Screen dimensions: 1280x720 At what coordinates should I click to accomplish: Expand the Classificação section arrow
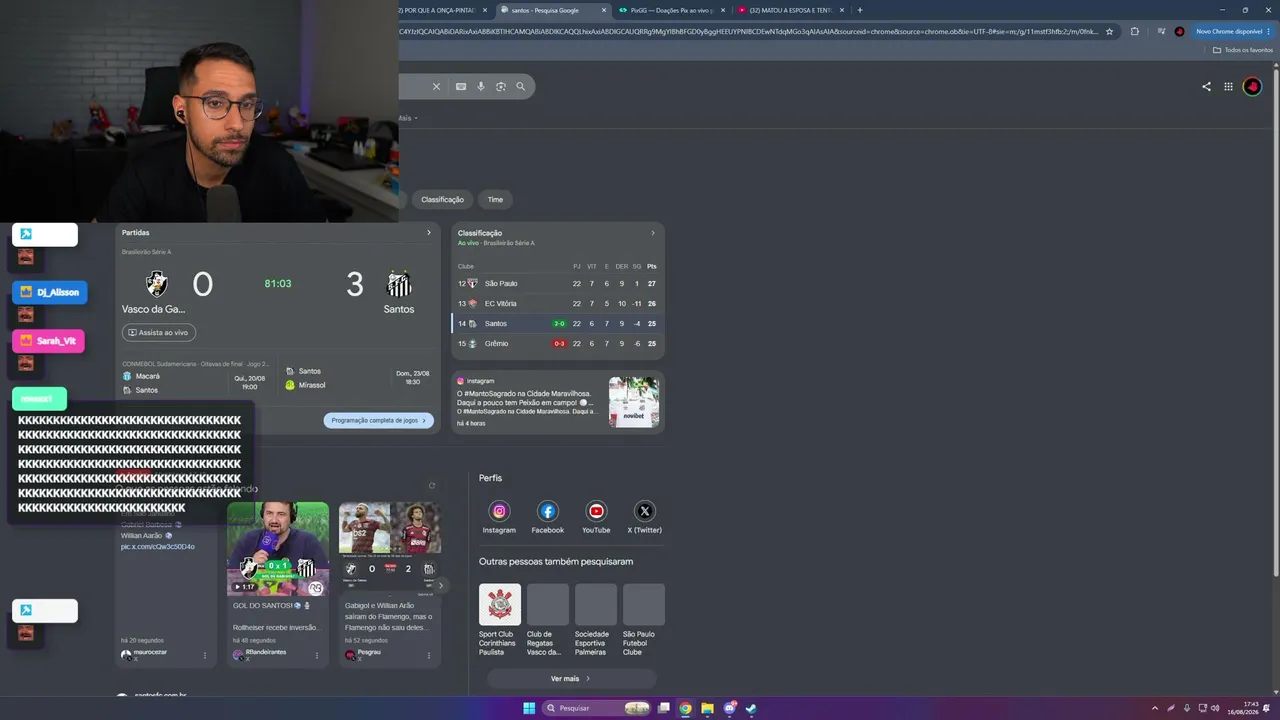(x=653, y=233)
